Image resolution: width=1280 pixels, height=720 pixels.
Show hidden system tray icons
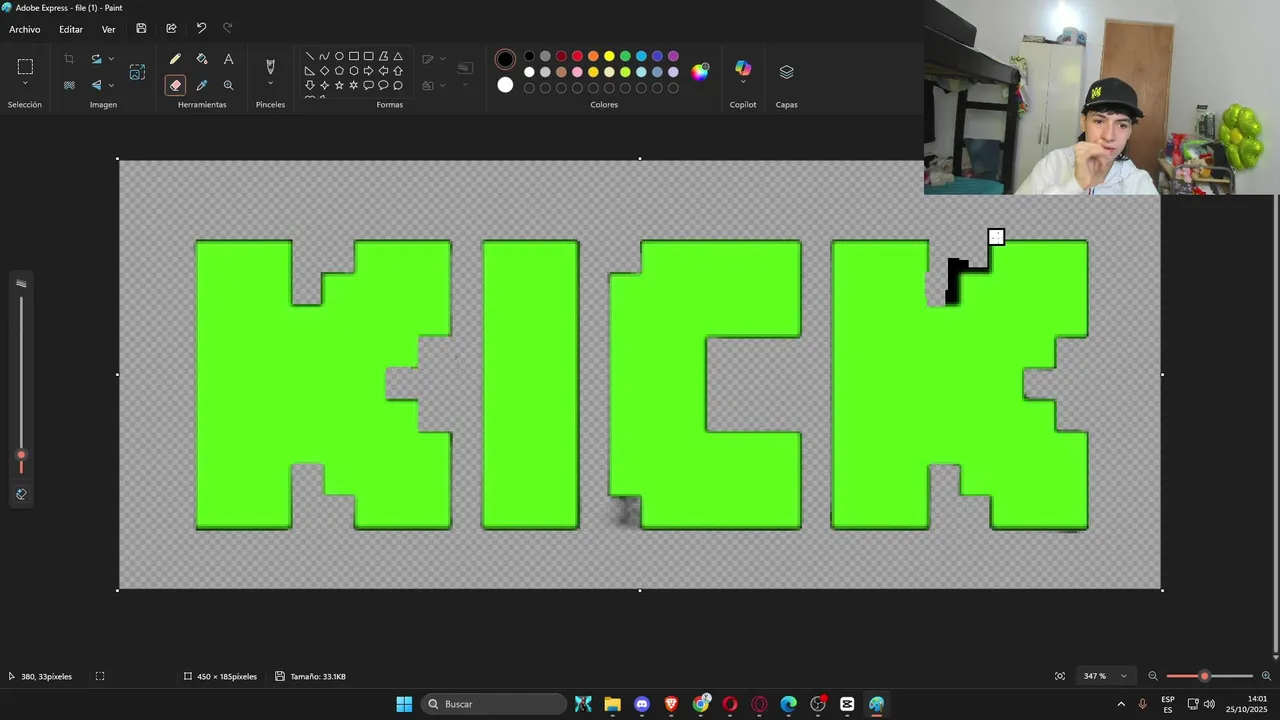click(x=1121, y=704)
